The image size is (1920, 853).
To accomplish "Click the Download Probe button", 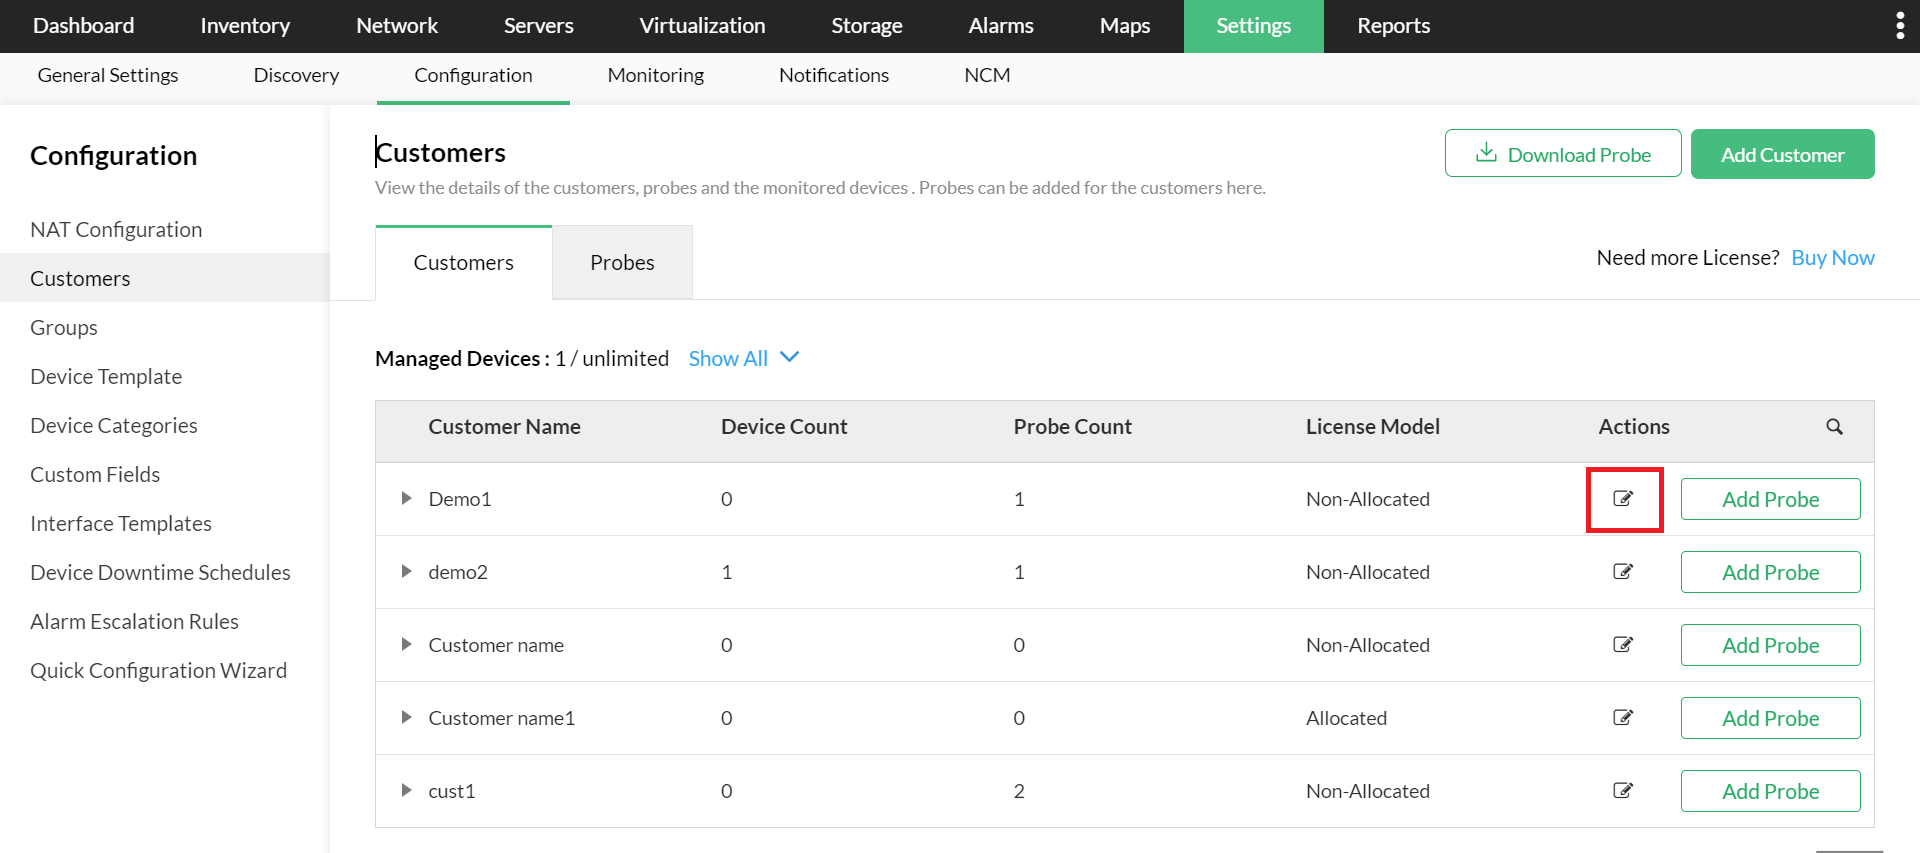I will (1562, 154).
